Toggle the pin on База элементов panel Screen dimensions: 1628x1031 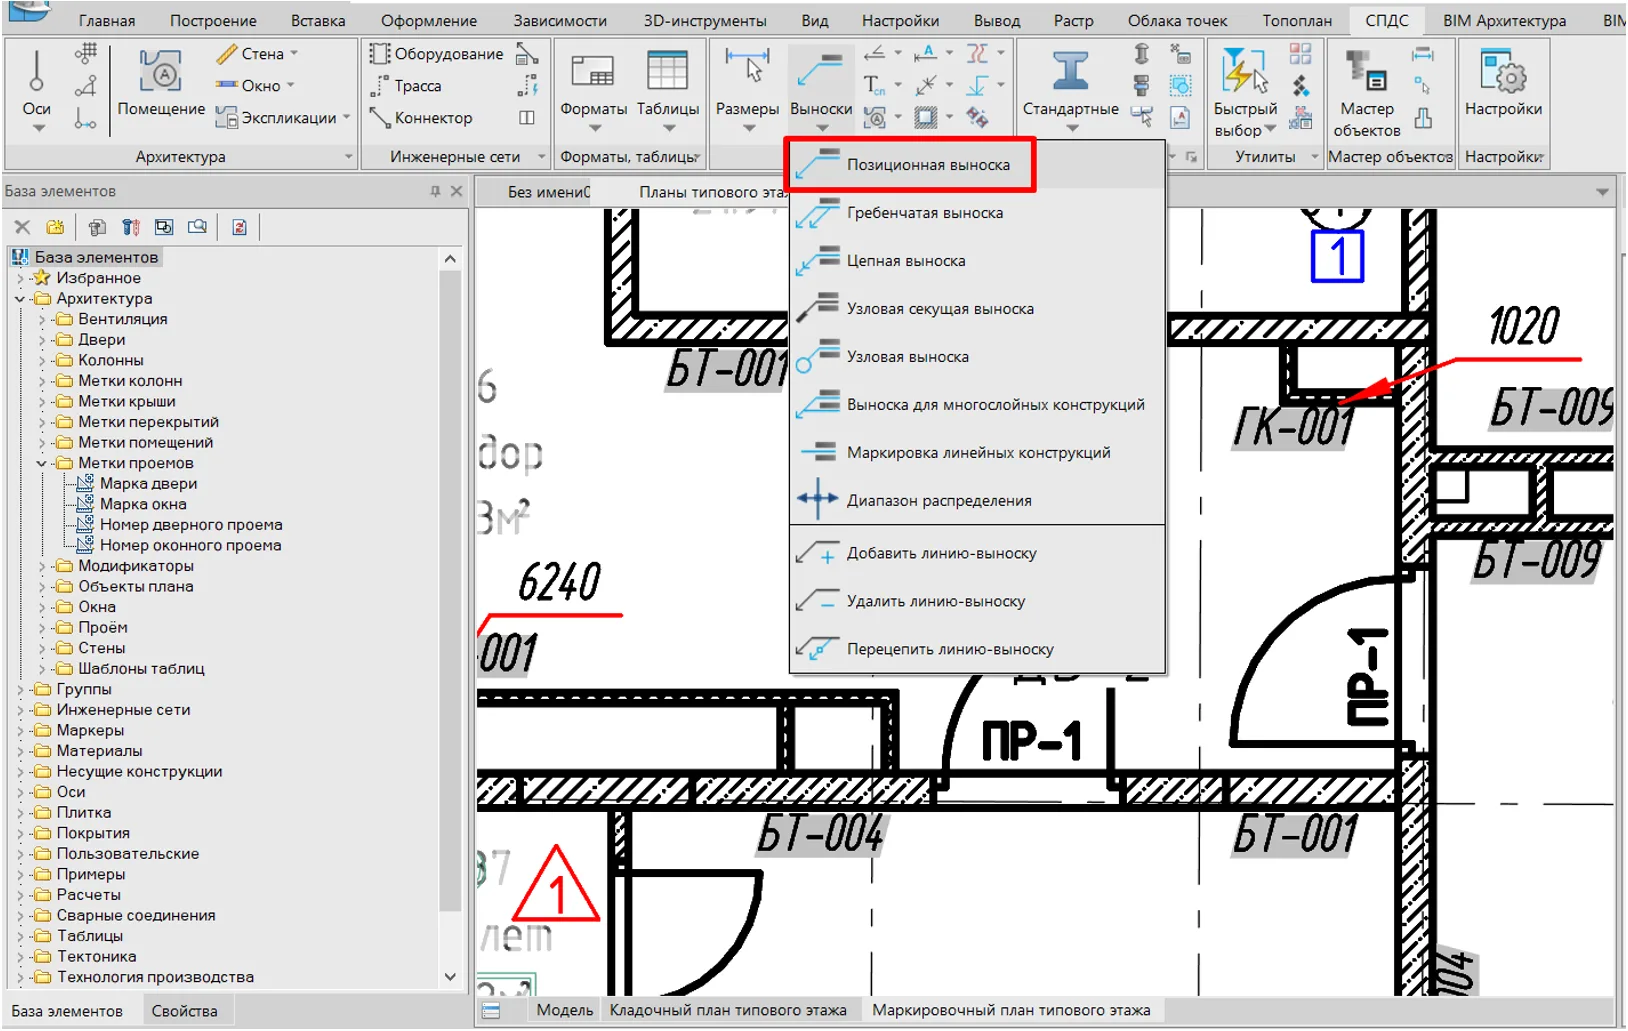pyautogui.click(x=435, y=191)
